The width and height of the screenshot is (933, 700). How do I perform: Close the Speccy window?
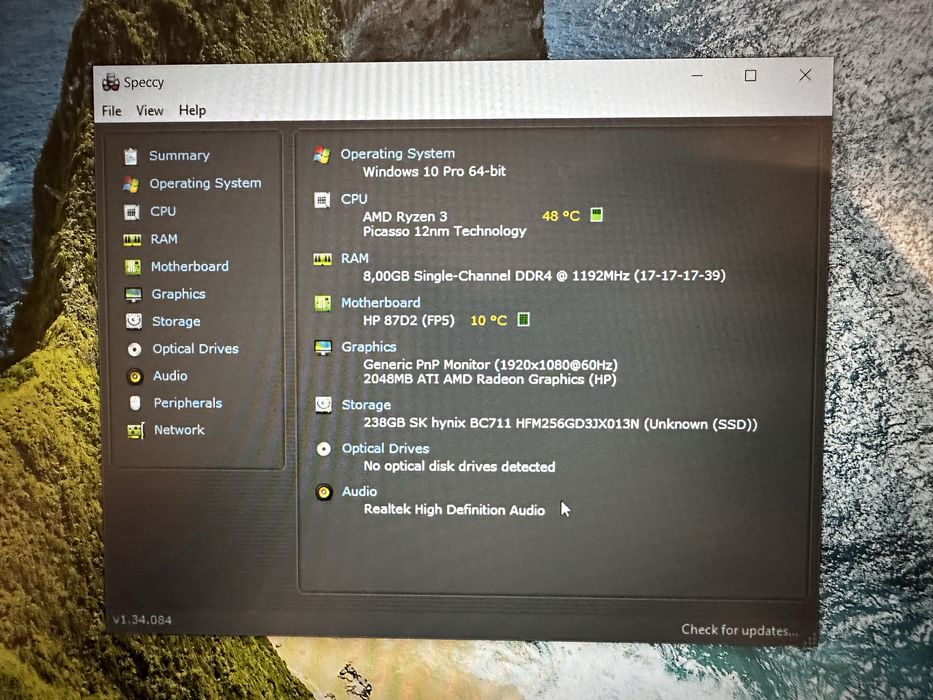tap(805, 75)
